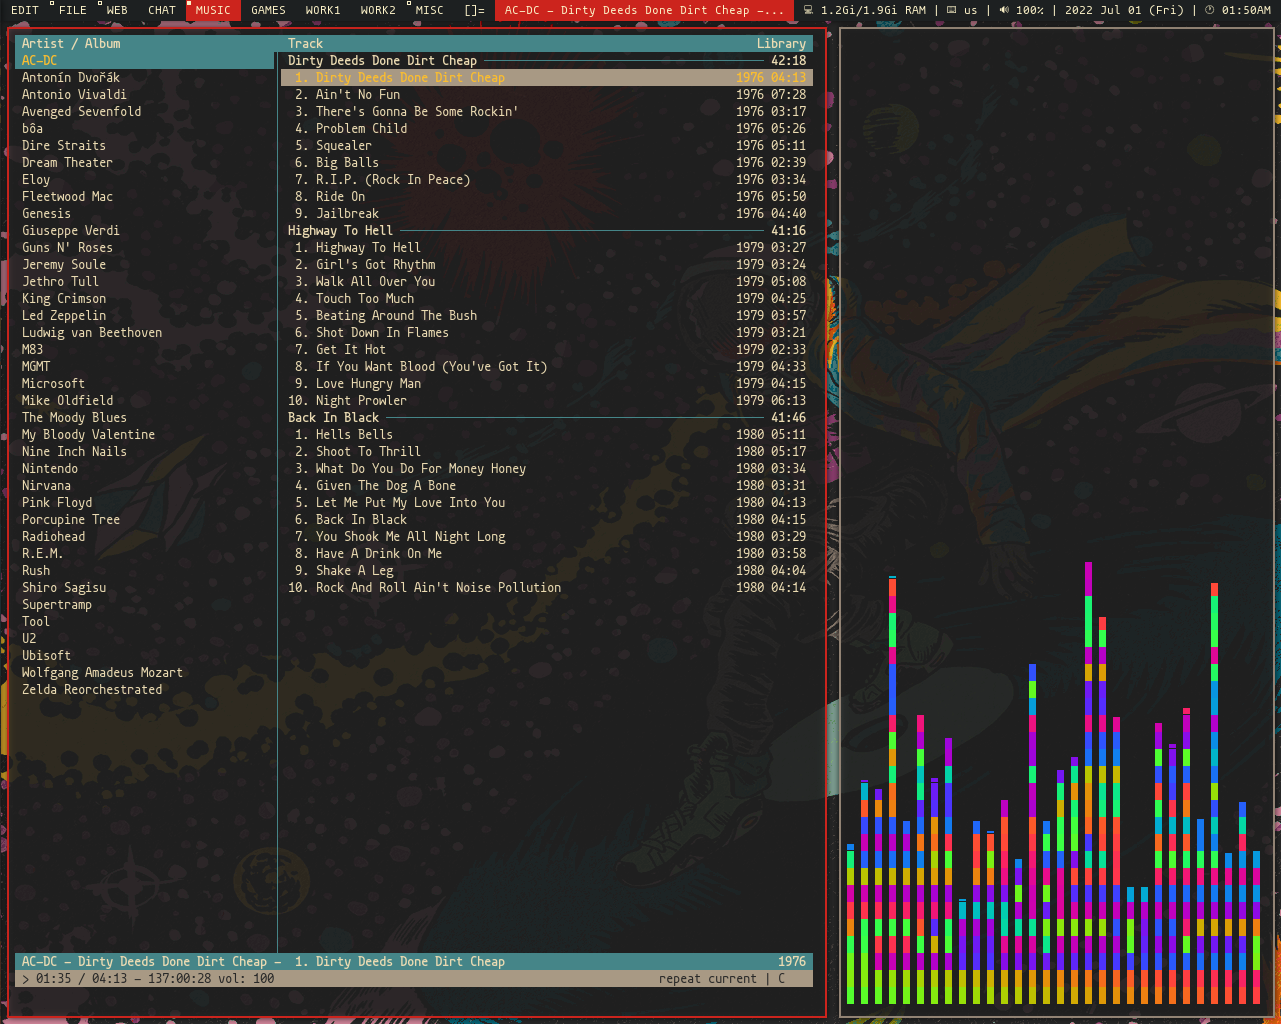The width and height of the screenshot is (1281, 1024).
Task: Click the RAM usage indicator icon
Action: tap(809, 10)
